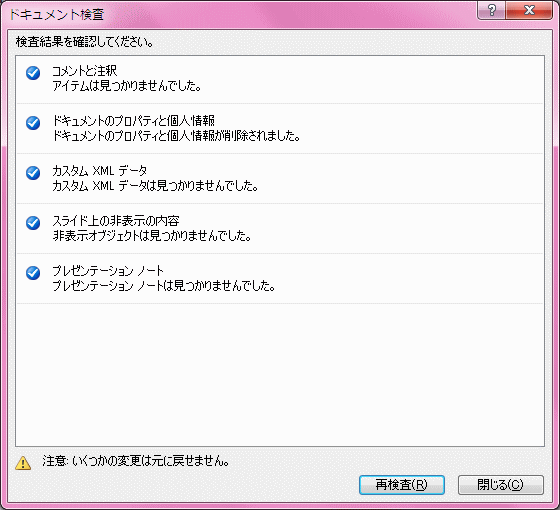Click the checkmark icon beside コメントと注釈
This screenshot has width=560, height=510.
click(33, 73)
